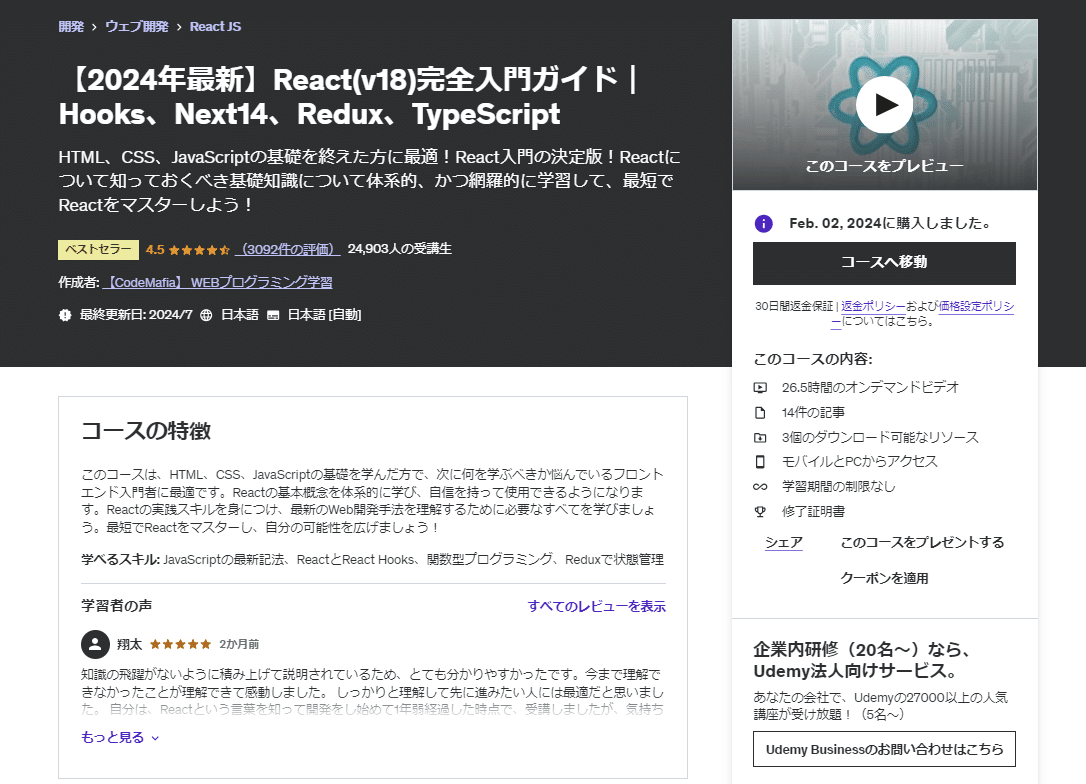
Task: Click モバイルとPCからアクセス text
Action: click(x=860, y=462)
